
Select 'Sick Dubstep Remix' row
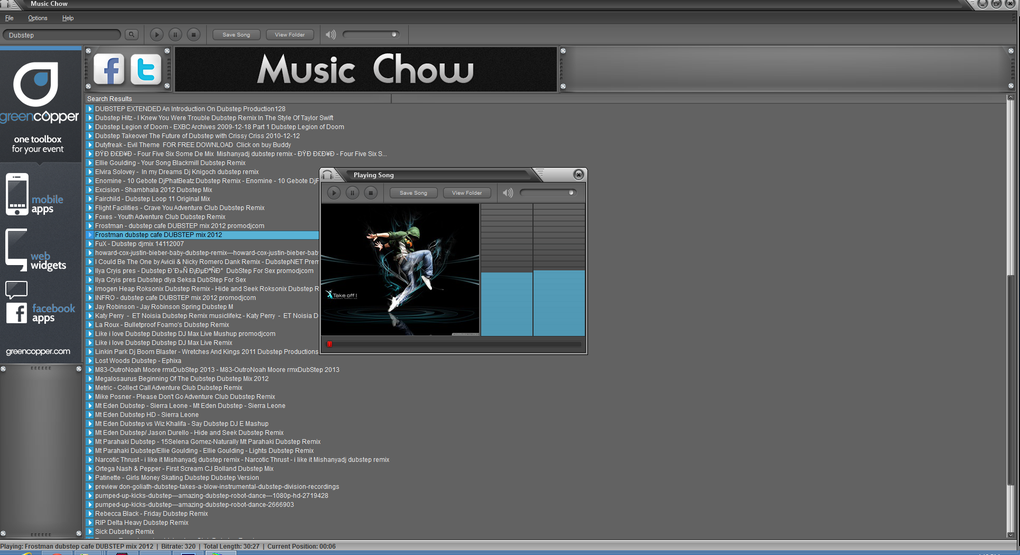point(124,532)
